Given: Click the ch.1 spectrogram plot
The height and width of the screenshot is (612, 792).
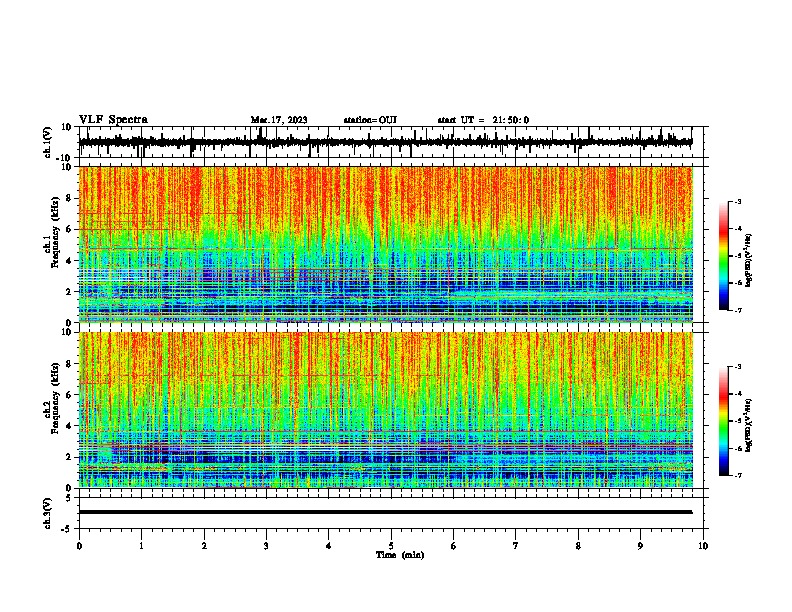Looking at the screenshot, I should pos(385,244).
